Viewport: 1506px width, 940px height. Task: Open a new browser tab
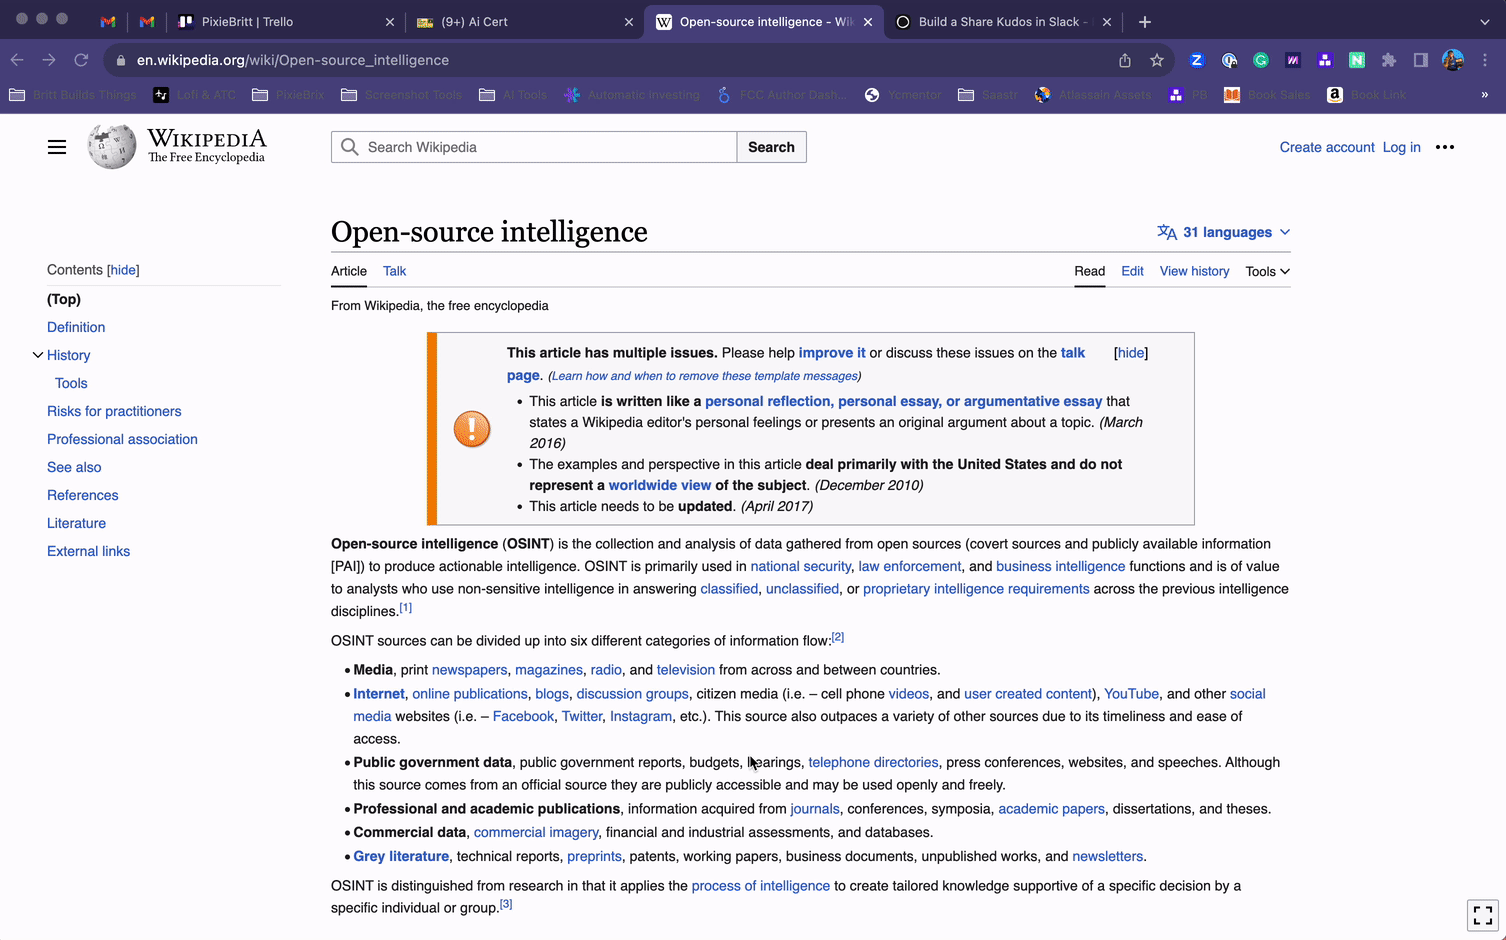point(1145,21)
